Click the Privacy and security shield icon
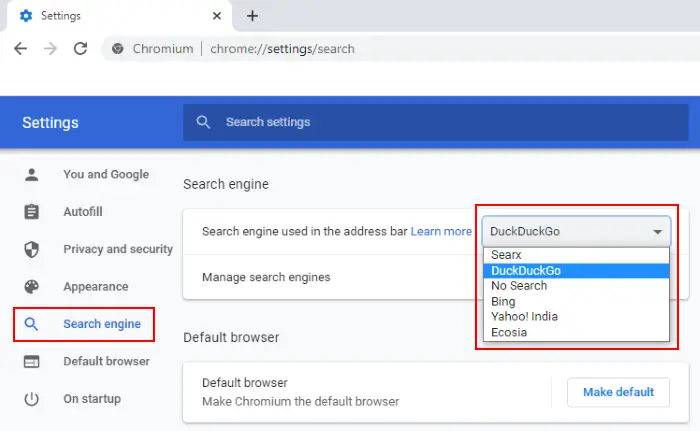The height and width of the screenshot is (431, 700). click(31, 249)
